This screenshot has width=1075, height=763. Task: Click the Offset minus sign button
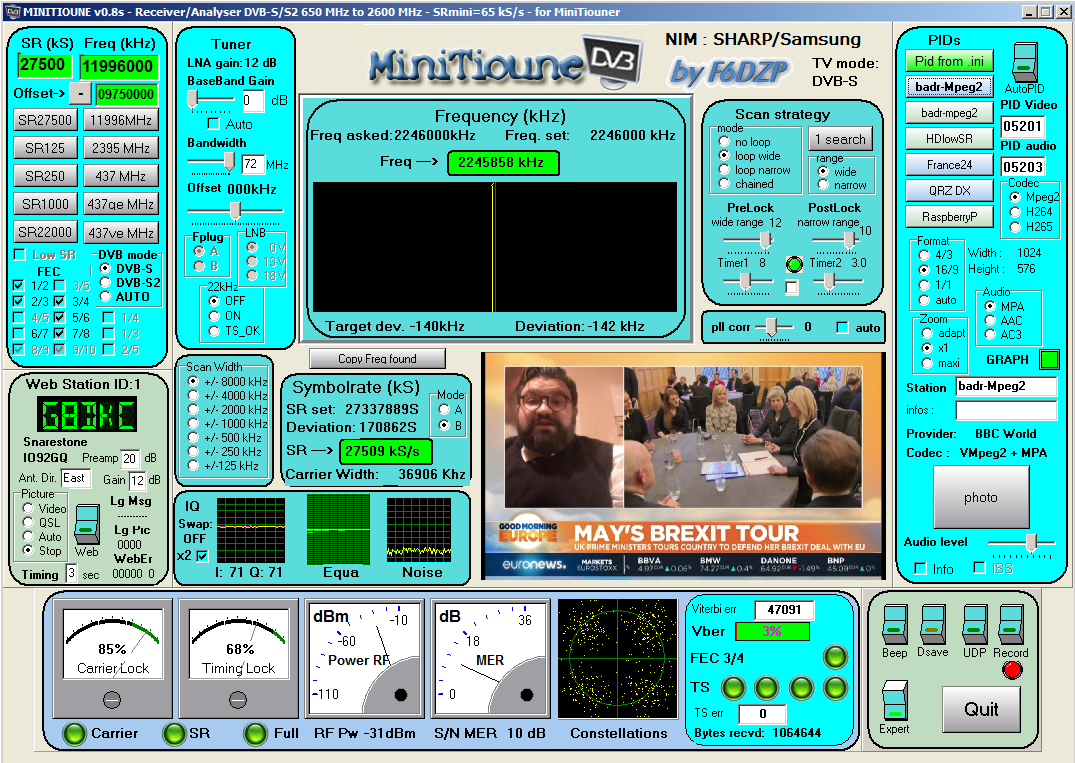tap(80, 94)
